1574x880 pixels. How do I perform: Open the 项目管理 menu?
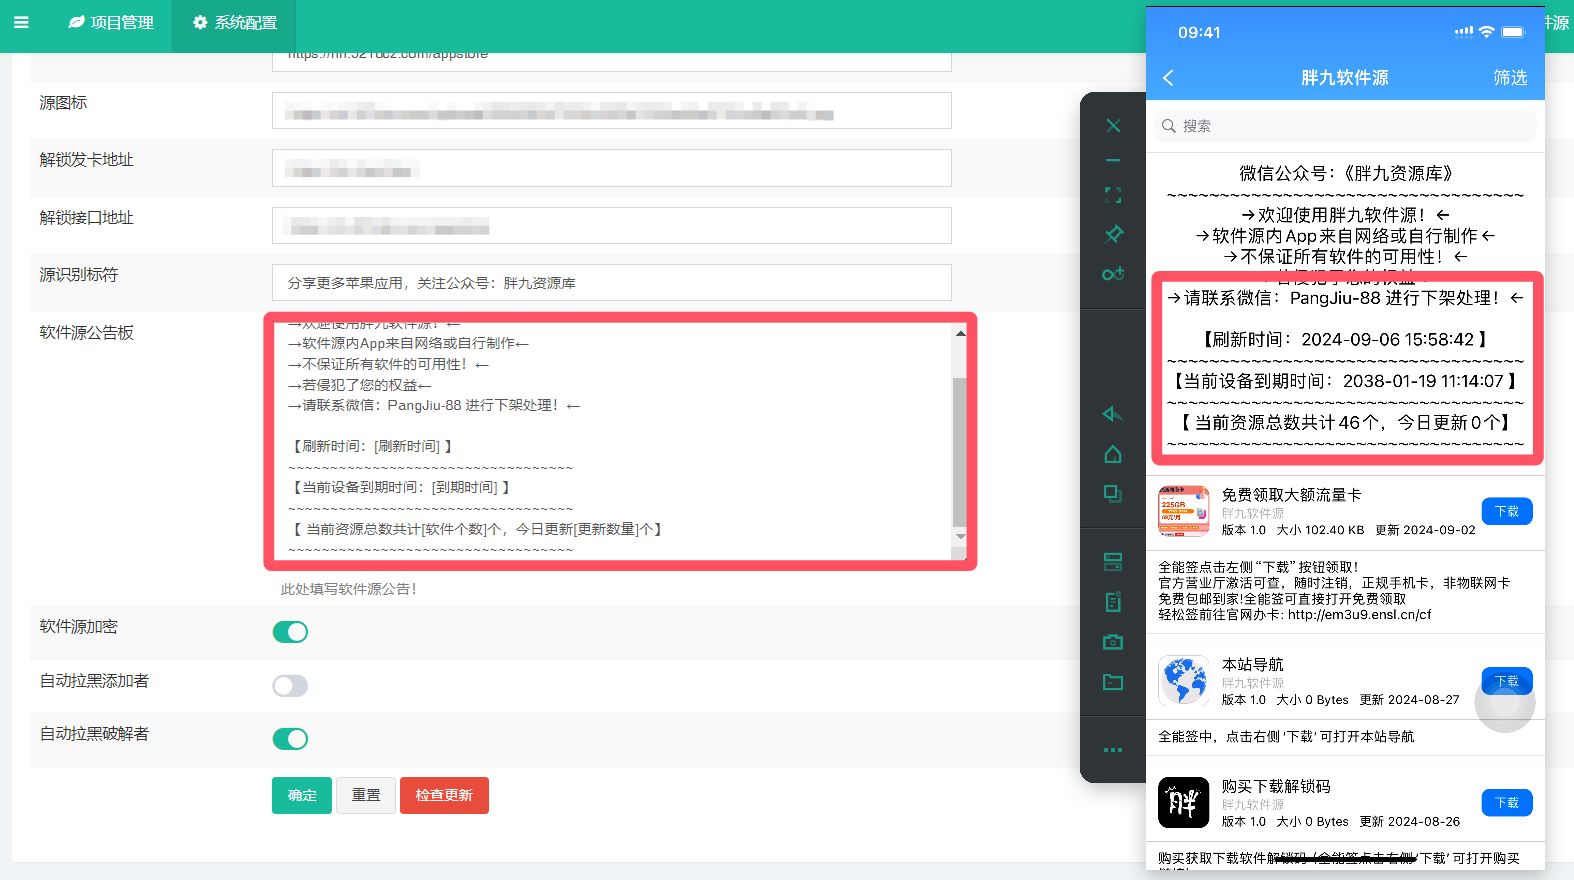point(111,22)
